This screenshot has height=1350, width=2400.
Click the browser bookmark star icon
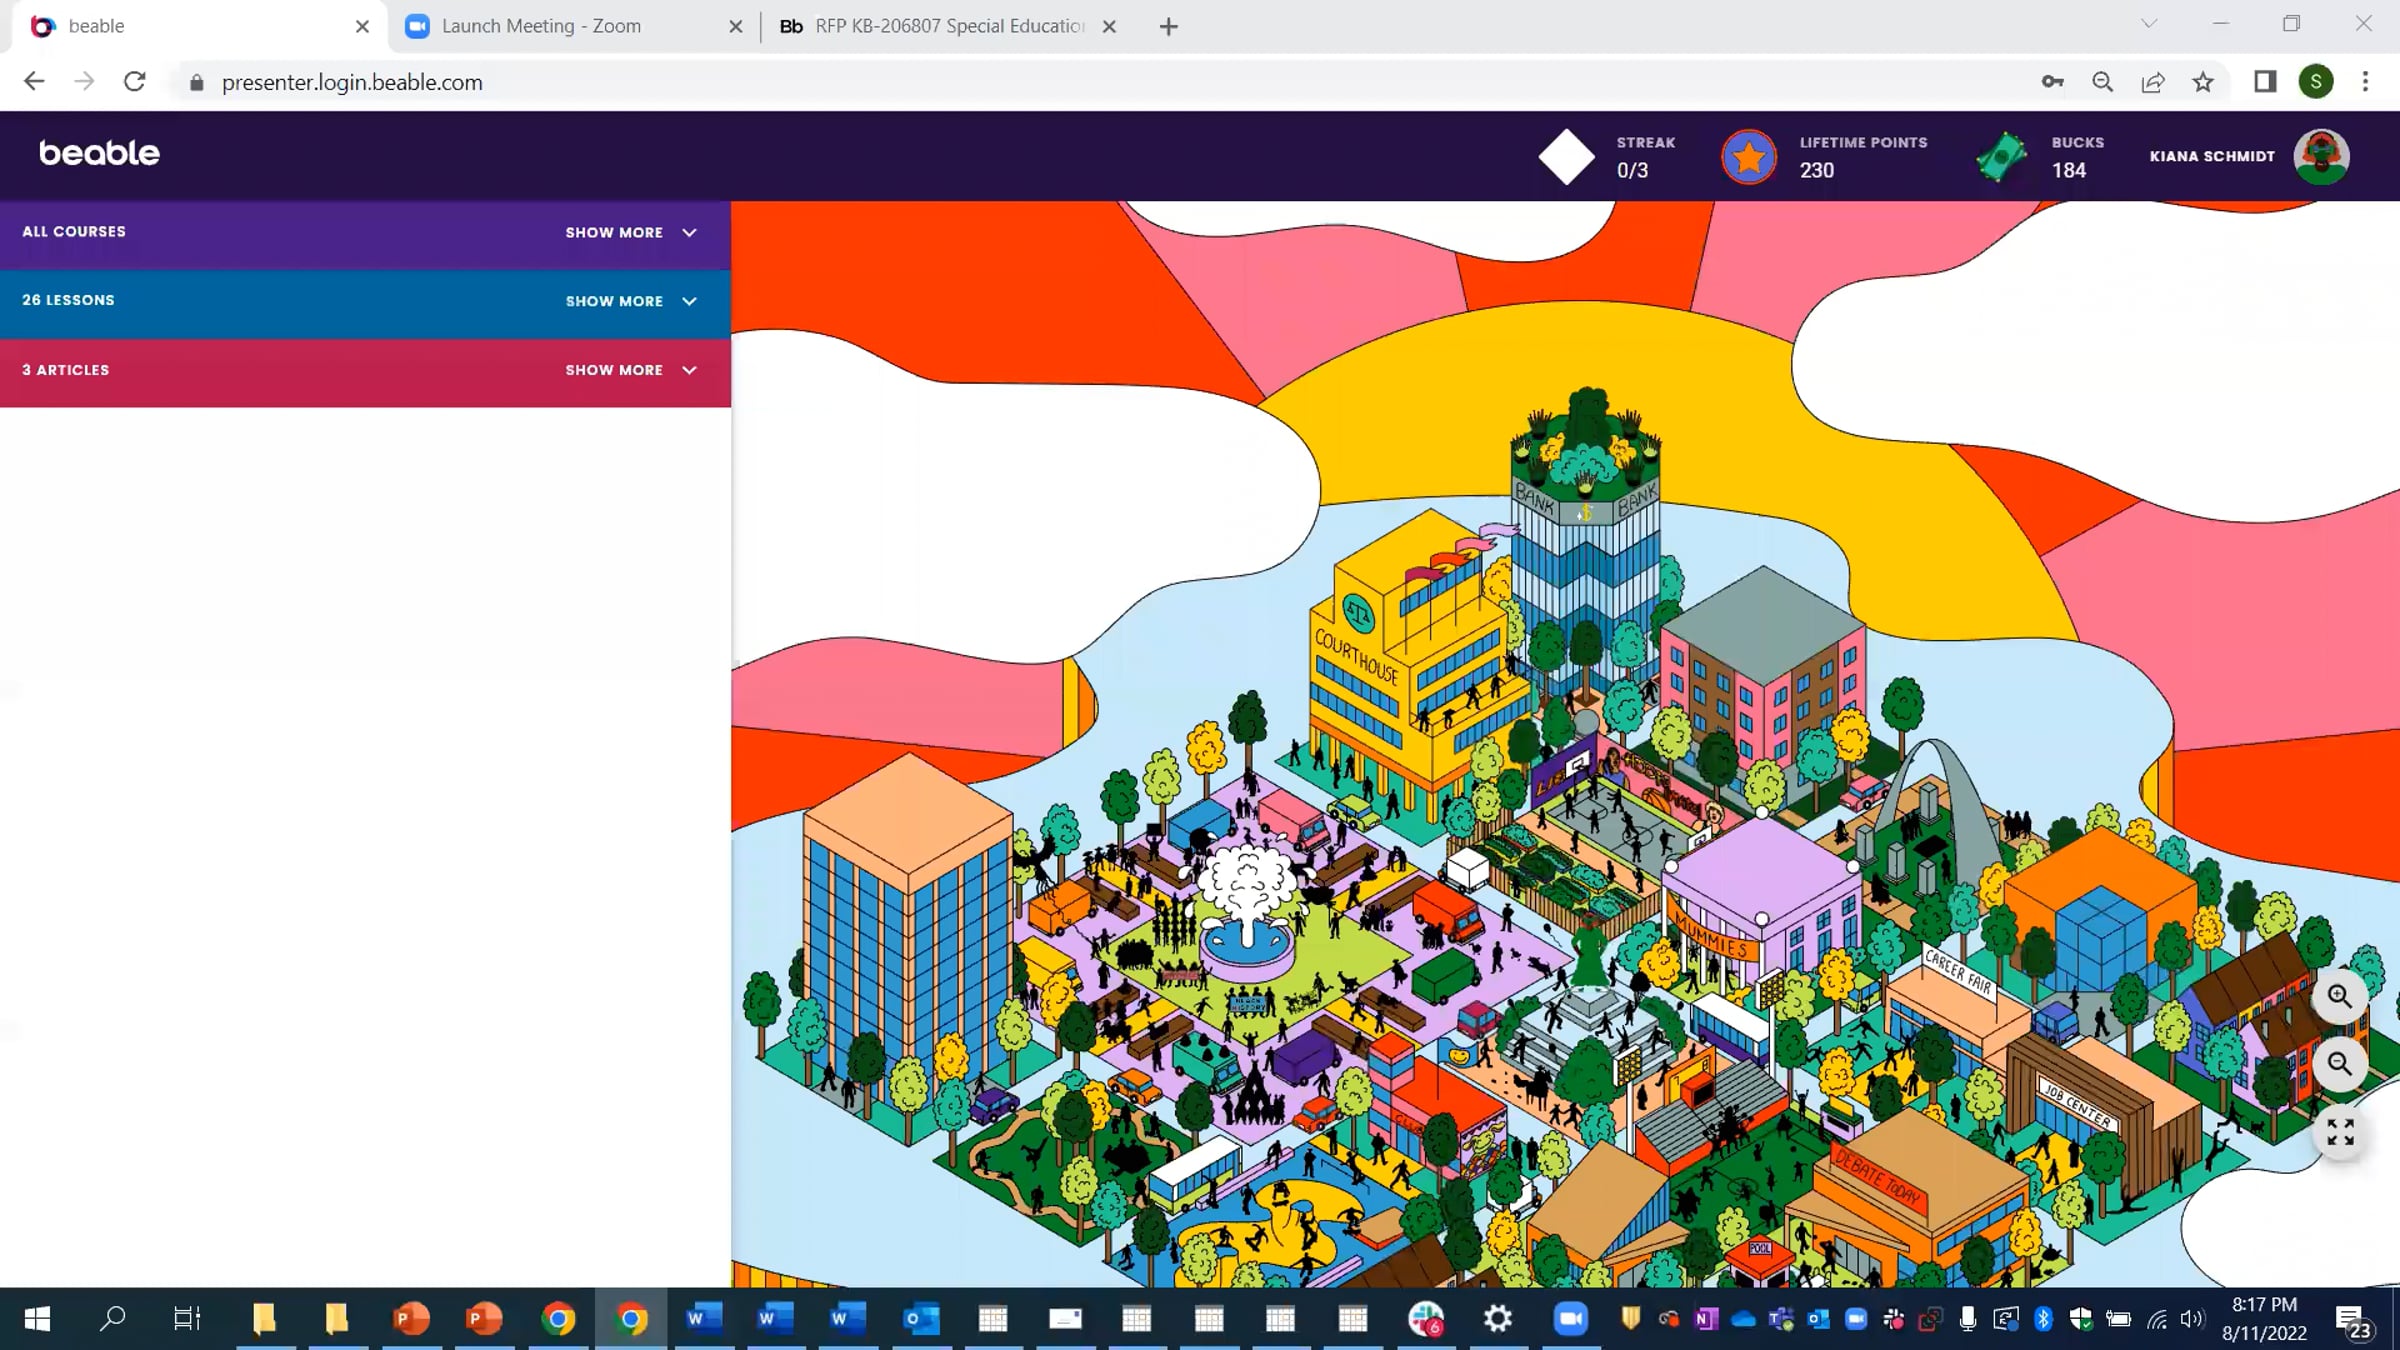pyautogui.click(x=2203, y=82)
